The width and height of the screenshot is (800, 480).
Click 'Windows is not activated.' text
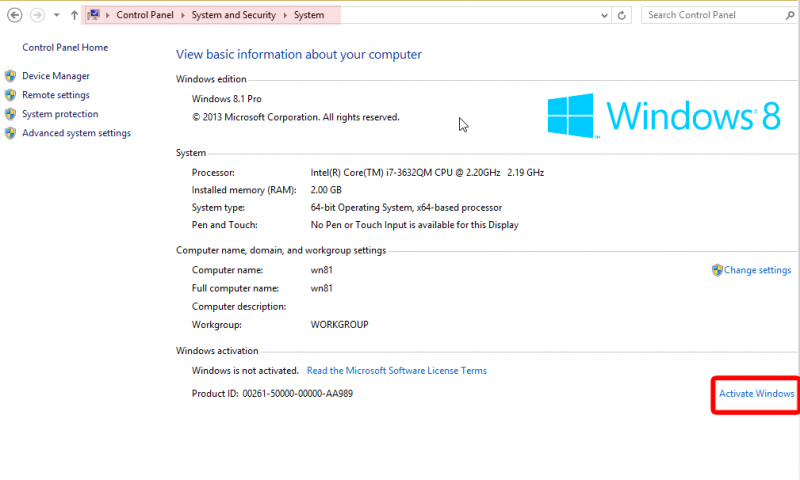(245, 371)
